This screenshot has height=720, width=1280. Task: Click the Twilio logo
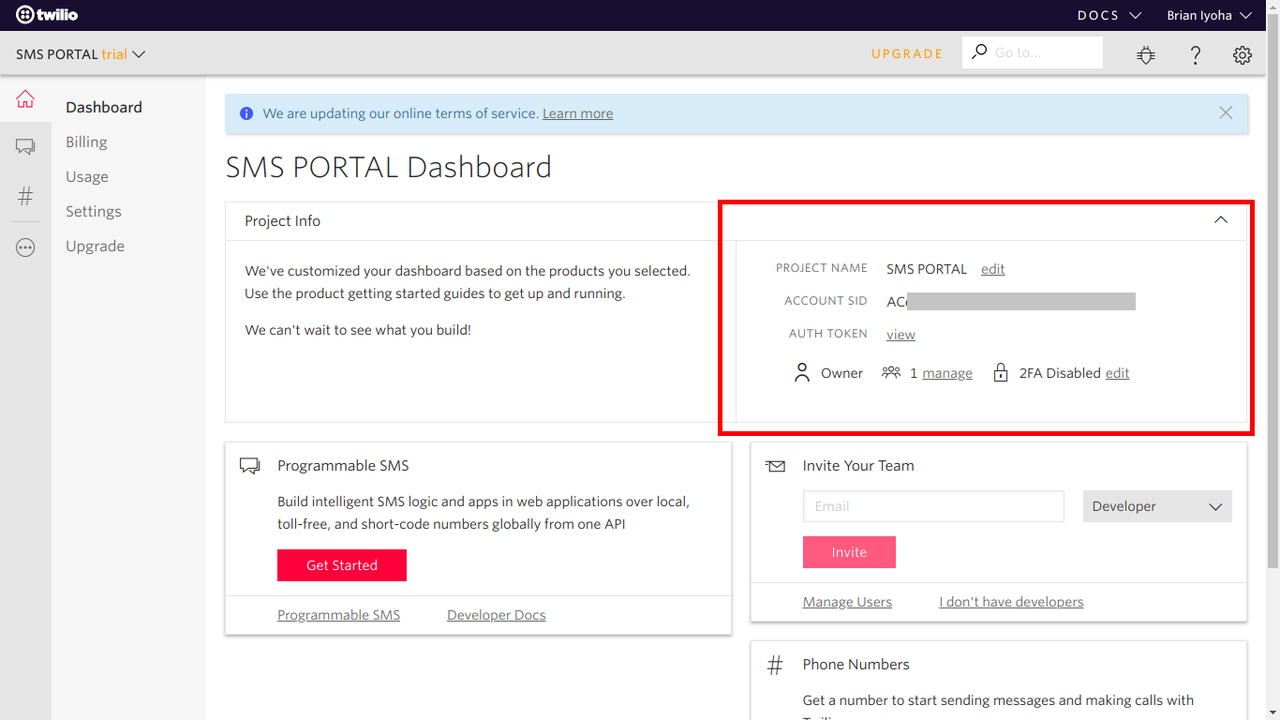(x=47, y=15)
